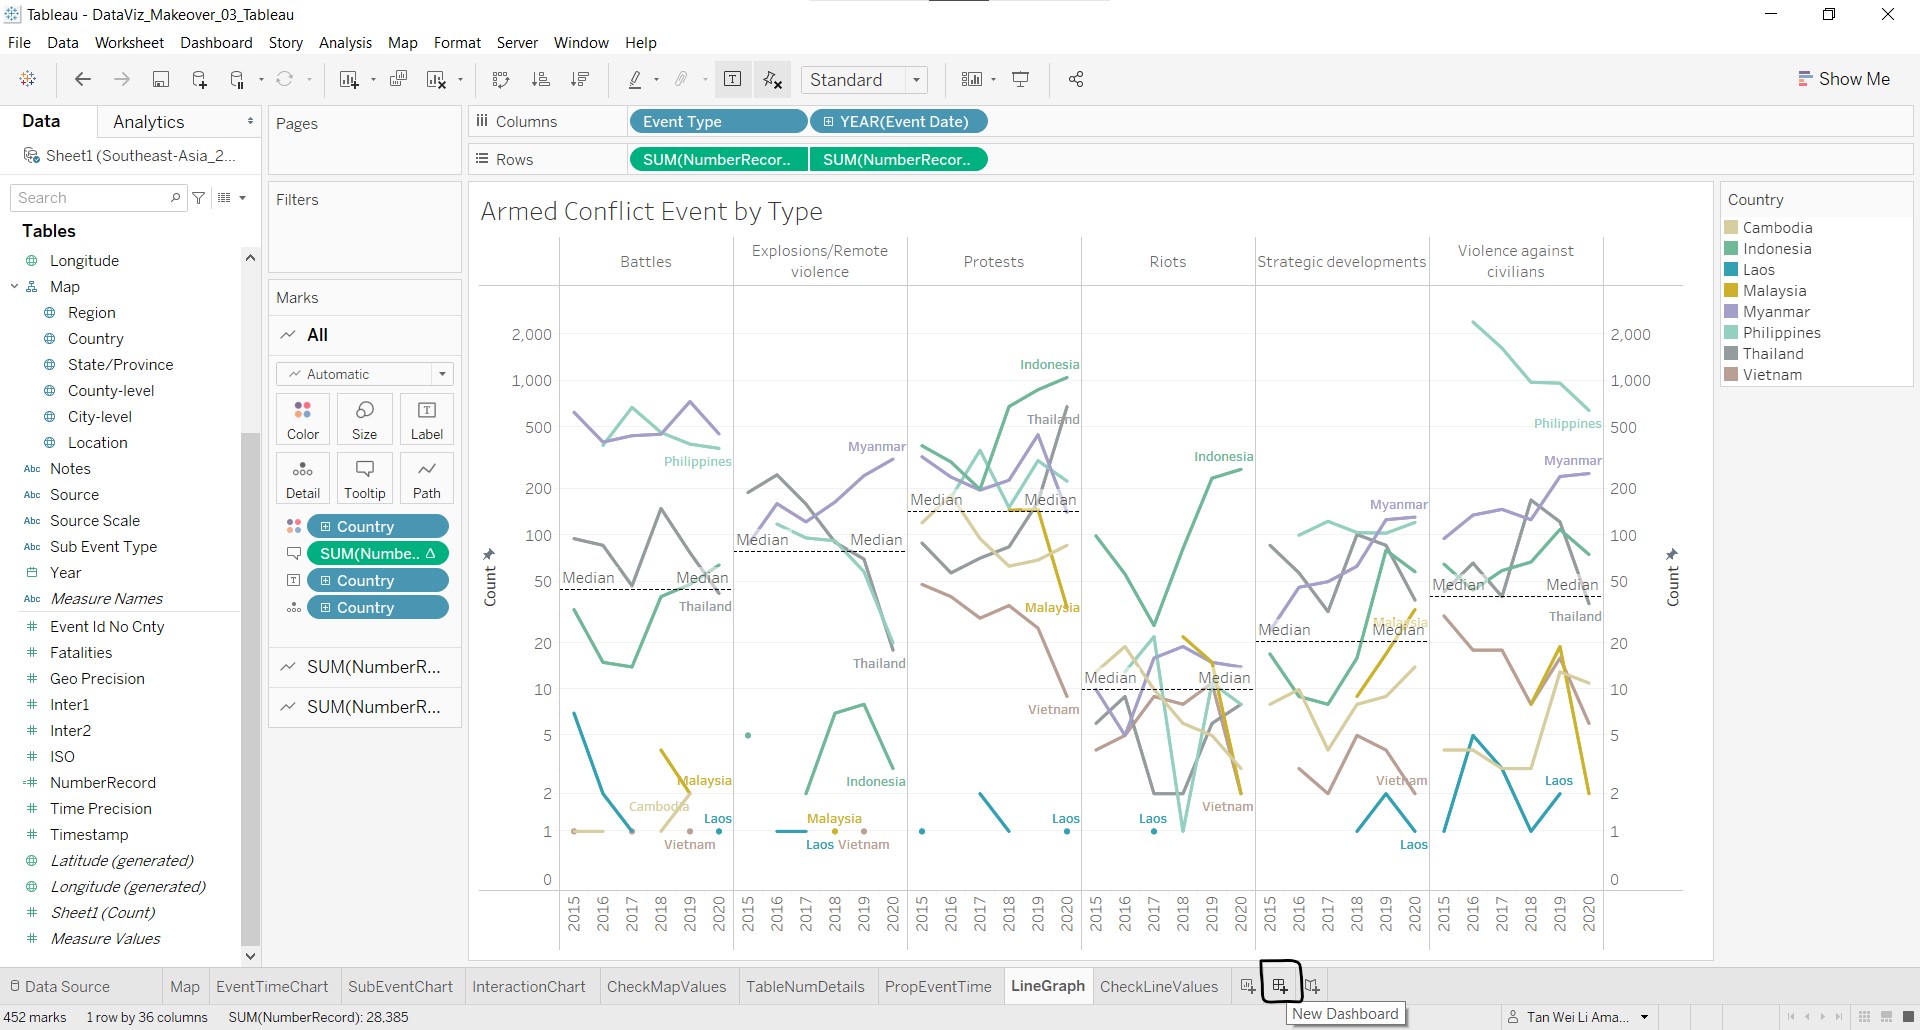Switch to the SubEventChart sheet tab
Image resolution: width=1920 pixels, height=1030 pixels.
click(400, 986)
